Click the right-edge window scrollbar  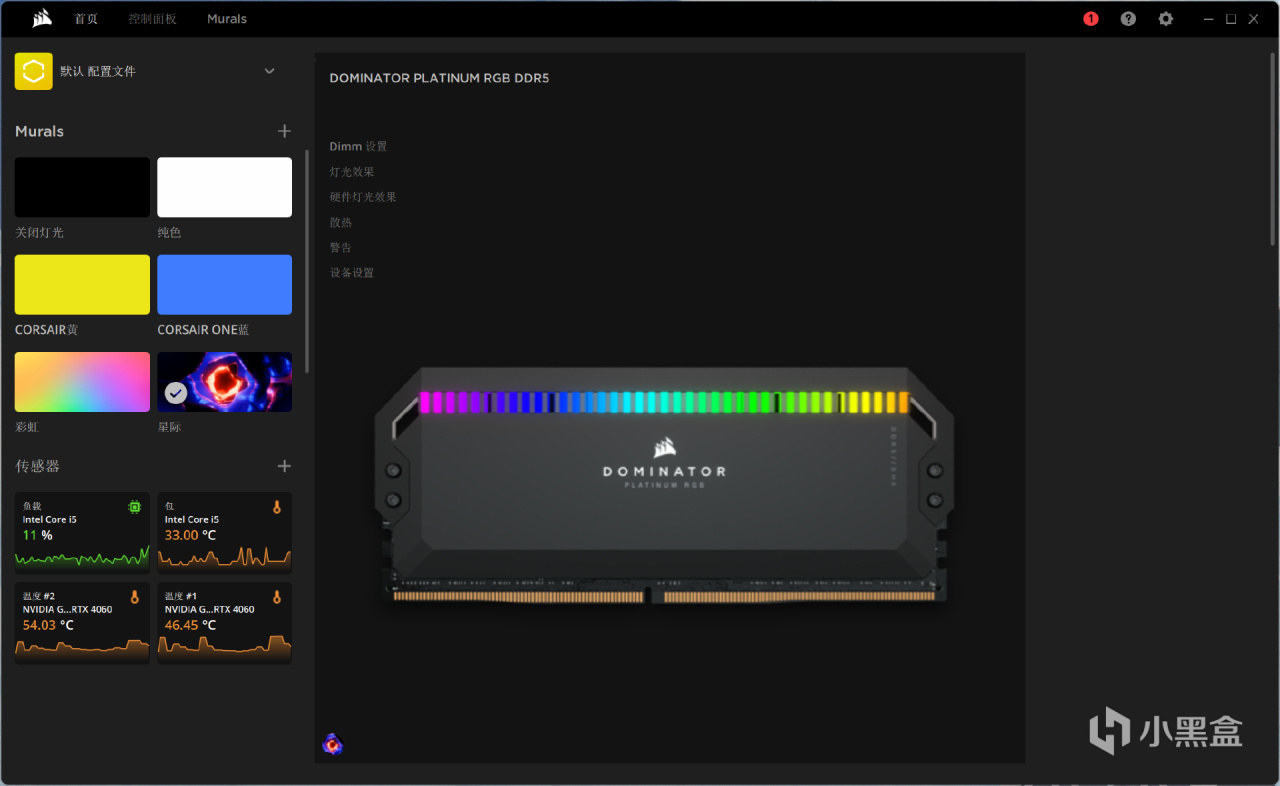coord(1273,148)
